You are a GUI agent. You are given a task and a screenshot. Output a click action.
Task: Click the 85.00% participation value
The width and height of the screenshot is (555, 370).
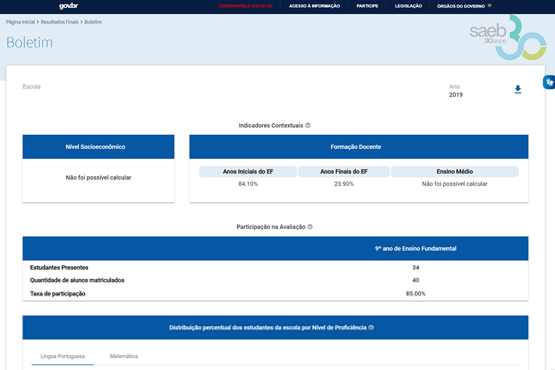tap(416, 294)
